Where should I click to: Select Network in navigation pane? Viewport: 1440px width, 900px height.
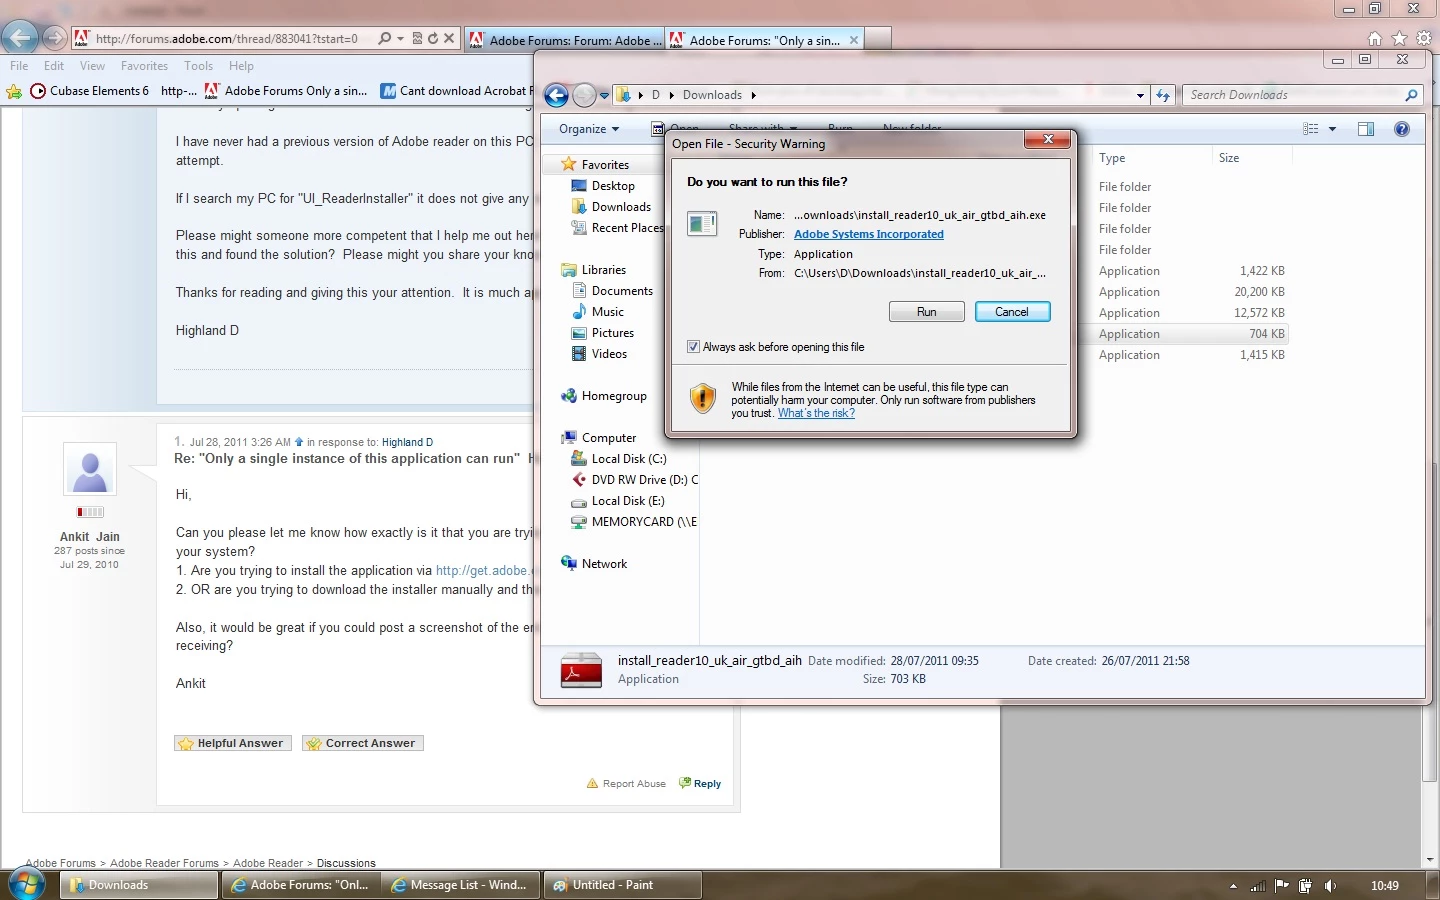click(594, 564)
